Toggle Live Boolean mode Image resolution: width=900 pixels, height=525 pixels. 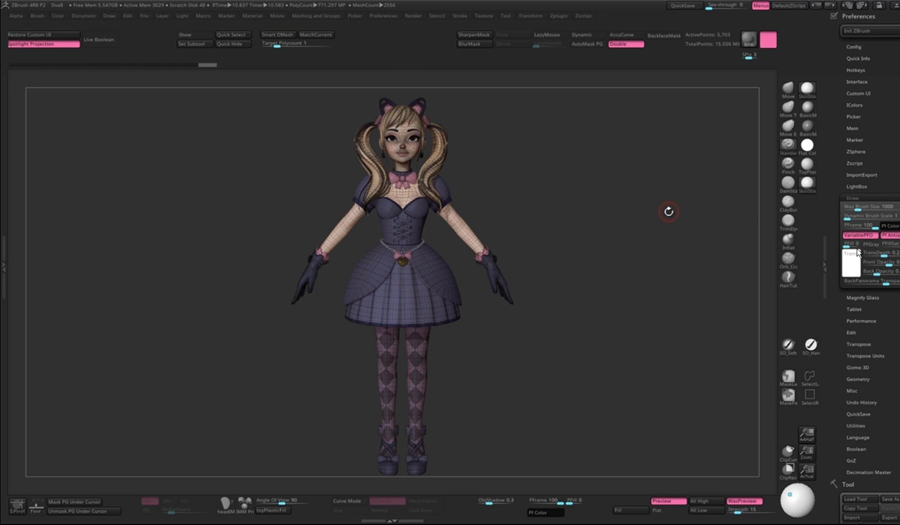coord(99,40)
